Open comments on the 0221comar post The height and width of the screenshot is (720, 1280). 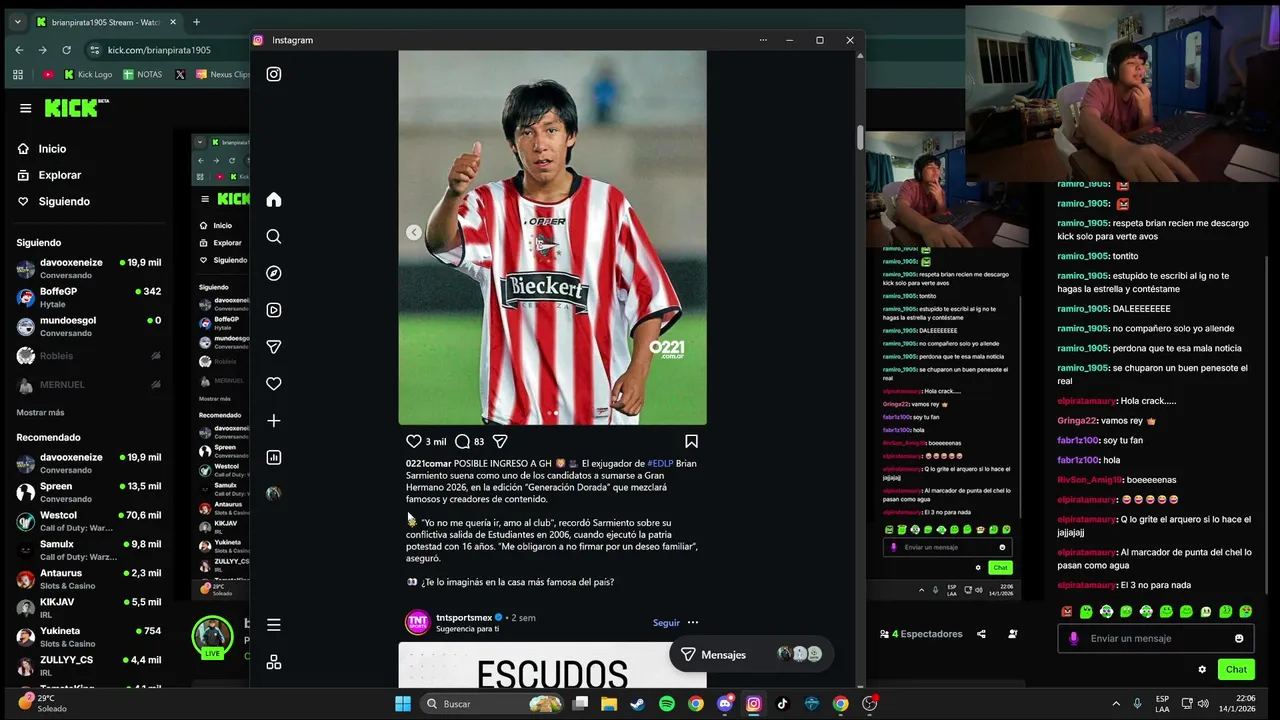coord(462,441)
